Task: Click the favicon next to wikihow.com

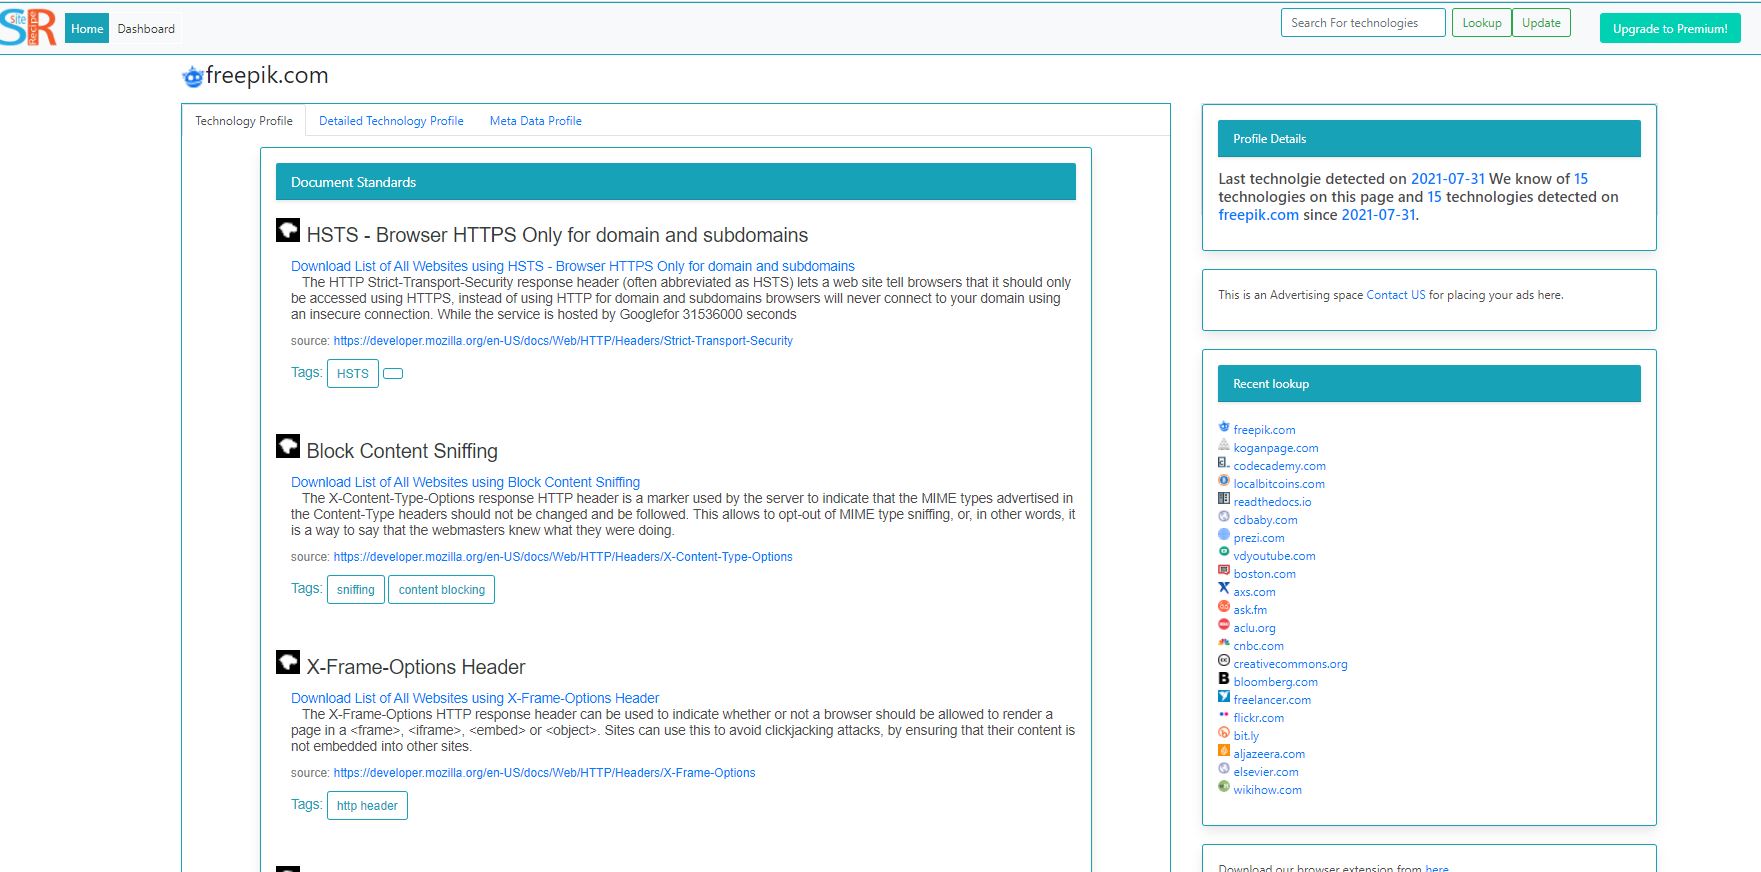Action: [x=1224, y=787]
